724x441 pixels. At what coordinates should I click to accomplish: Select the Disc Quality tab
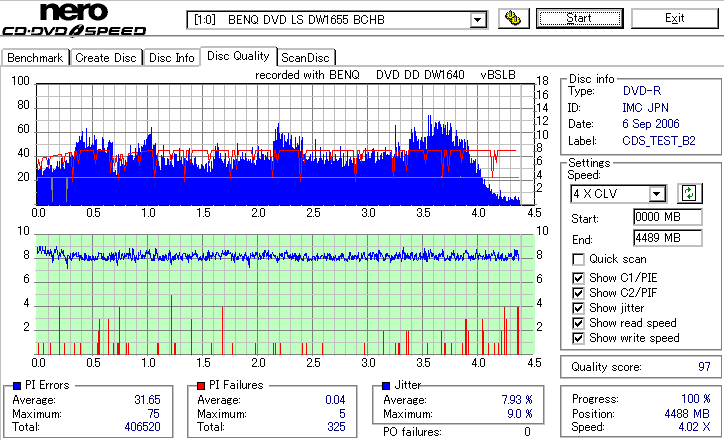[238, 56]
